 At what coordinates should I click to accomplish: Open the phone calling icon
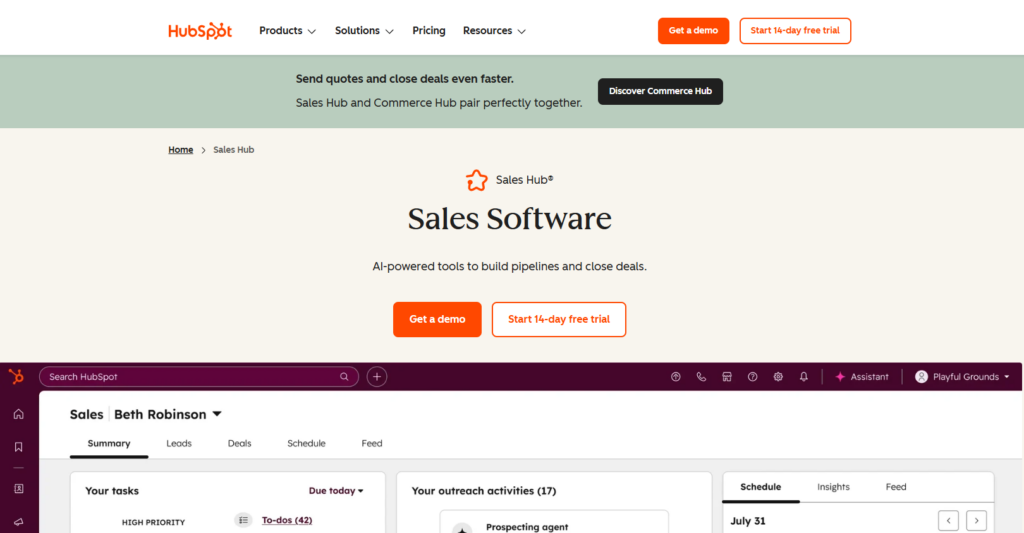click(701, 377)
